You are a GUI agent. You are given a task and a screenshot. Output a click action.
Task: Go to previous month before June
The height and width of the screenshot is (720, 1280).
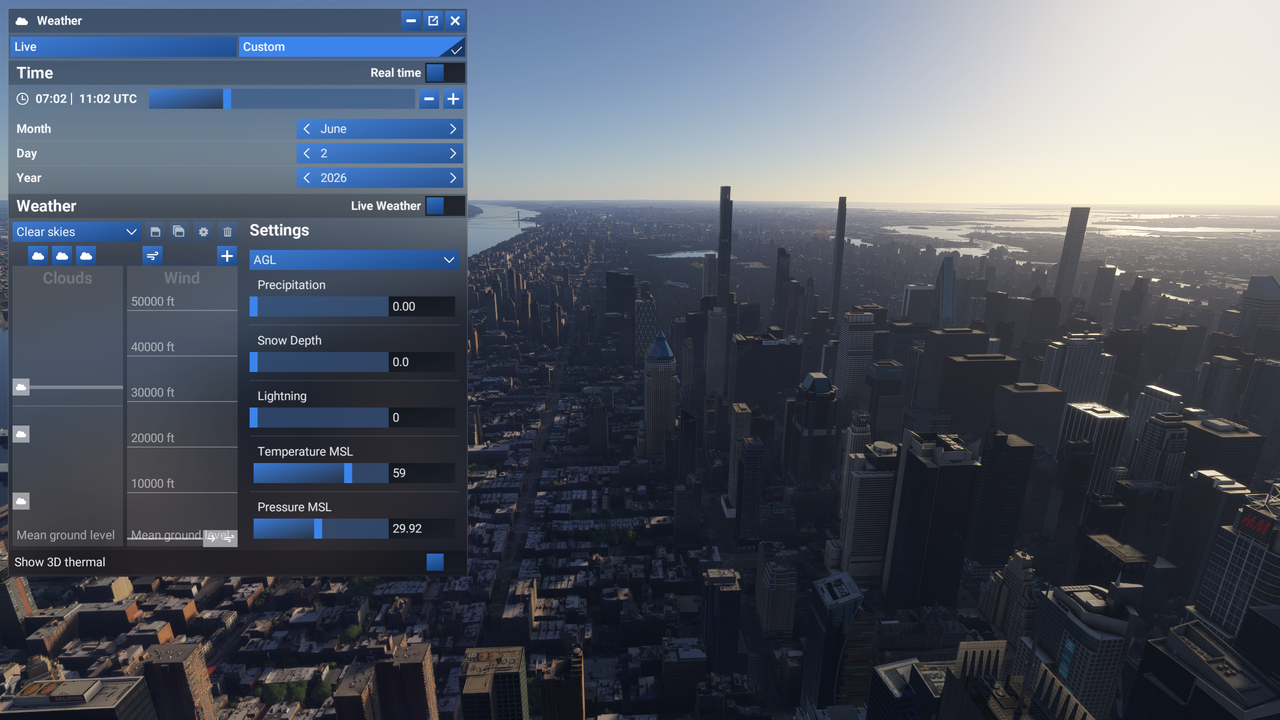[307, 129]
